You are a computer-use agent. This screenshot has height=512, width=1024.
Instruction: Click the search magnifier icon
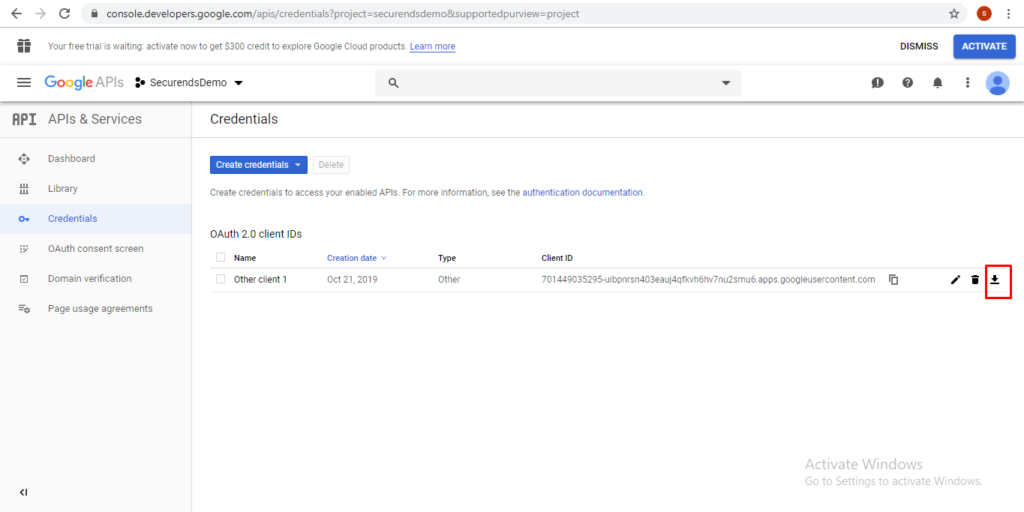393,83
